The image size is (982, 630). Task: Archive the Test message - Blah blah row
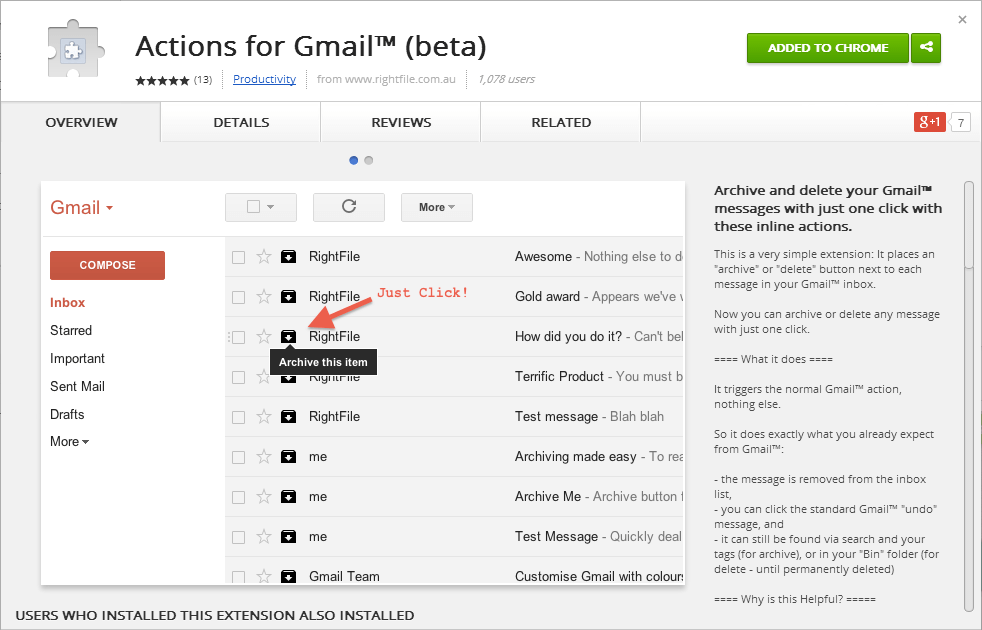[288, 417]
